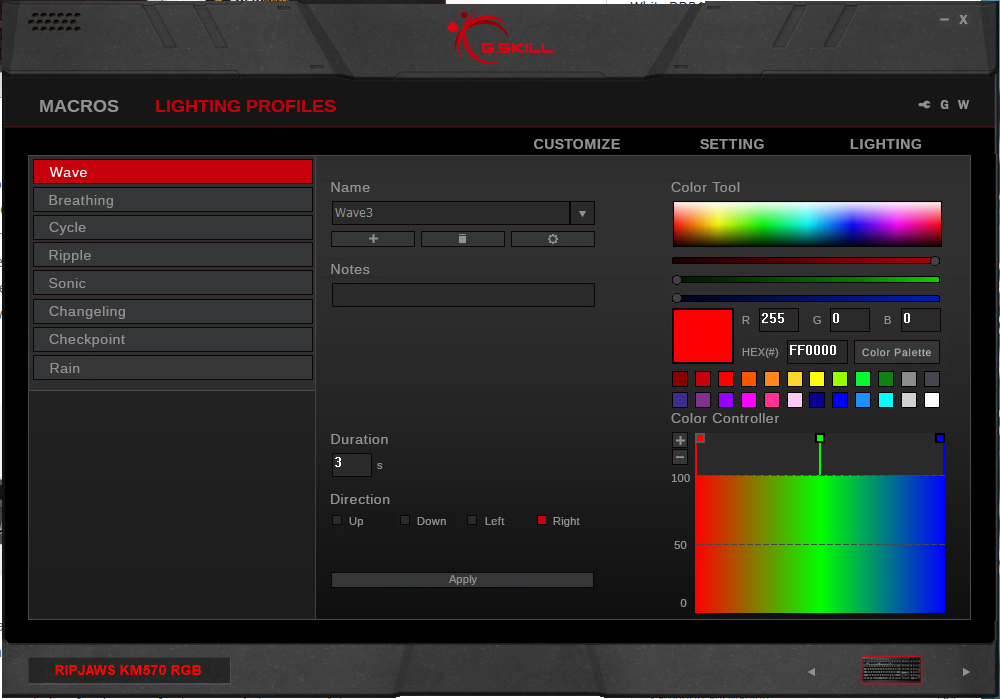Toggle the Right direction checkbox
Image resolution: width=1000 pixels, height=699 pixels.
click(x=542, y=520)
